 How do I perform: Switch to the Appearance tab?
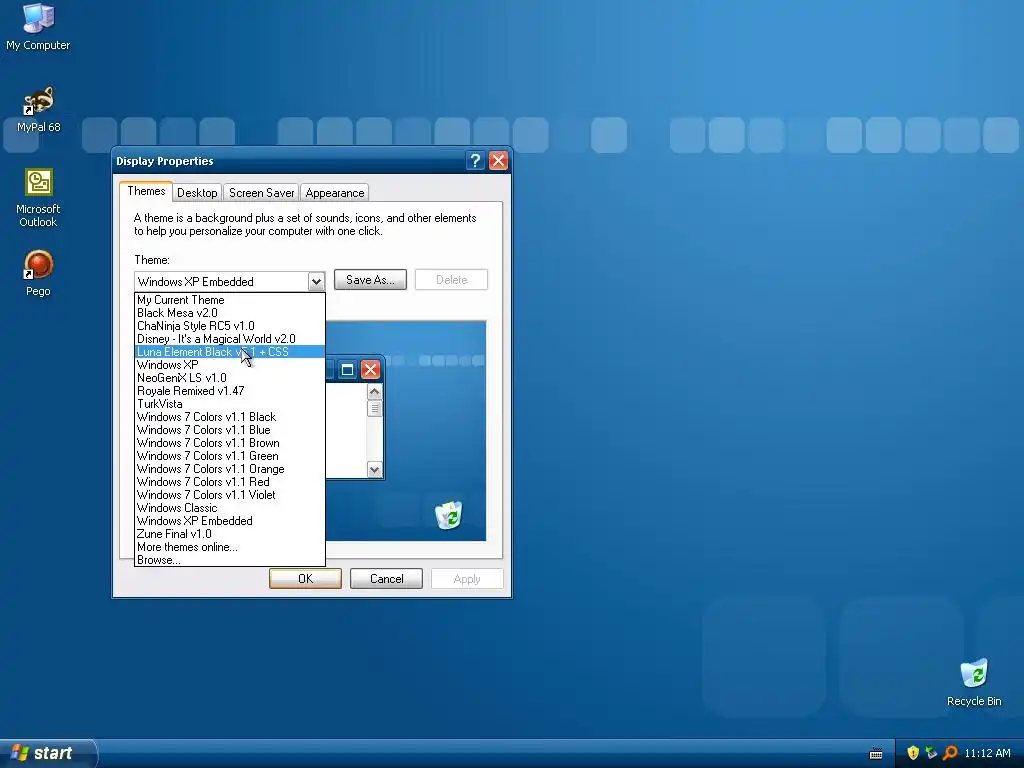click(334, 193)
